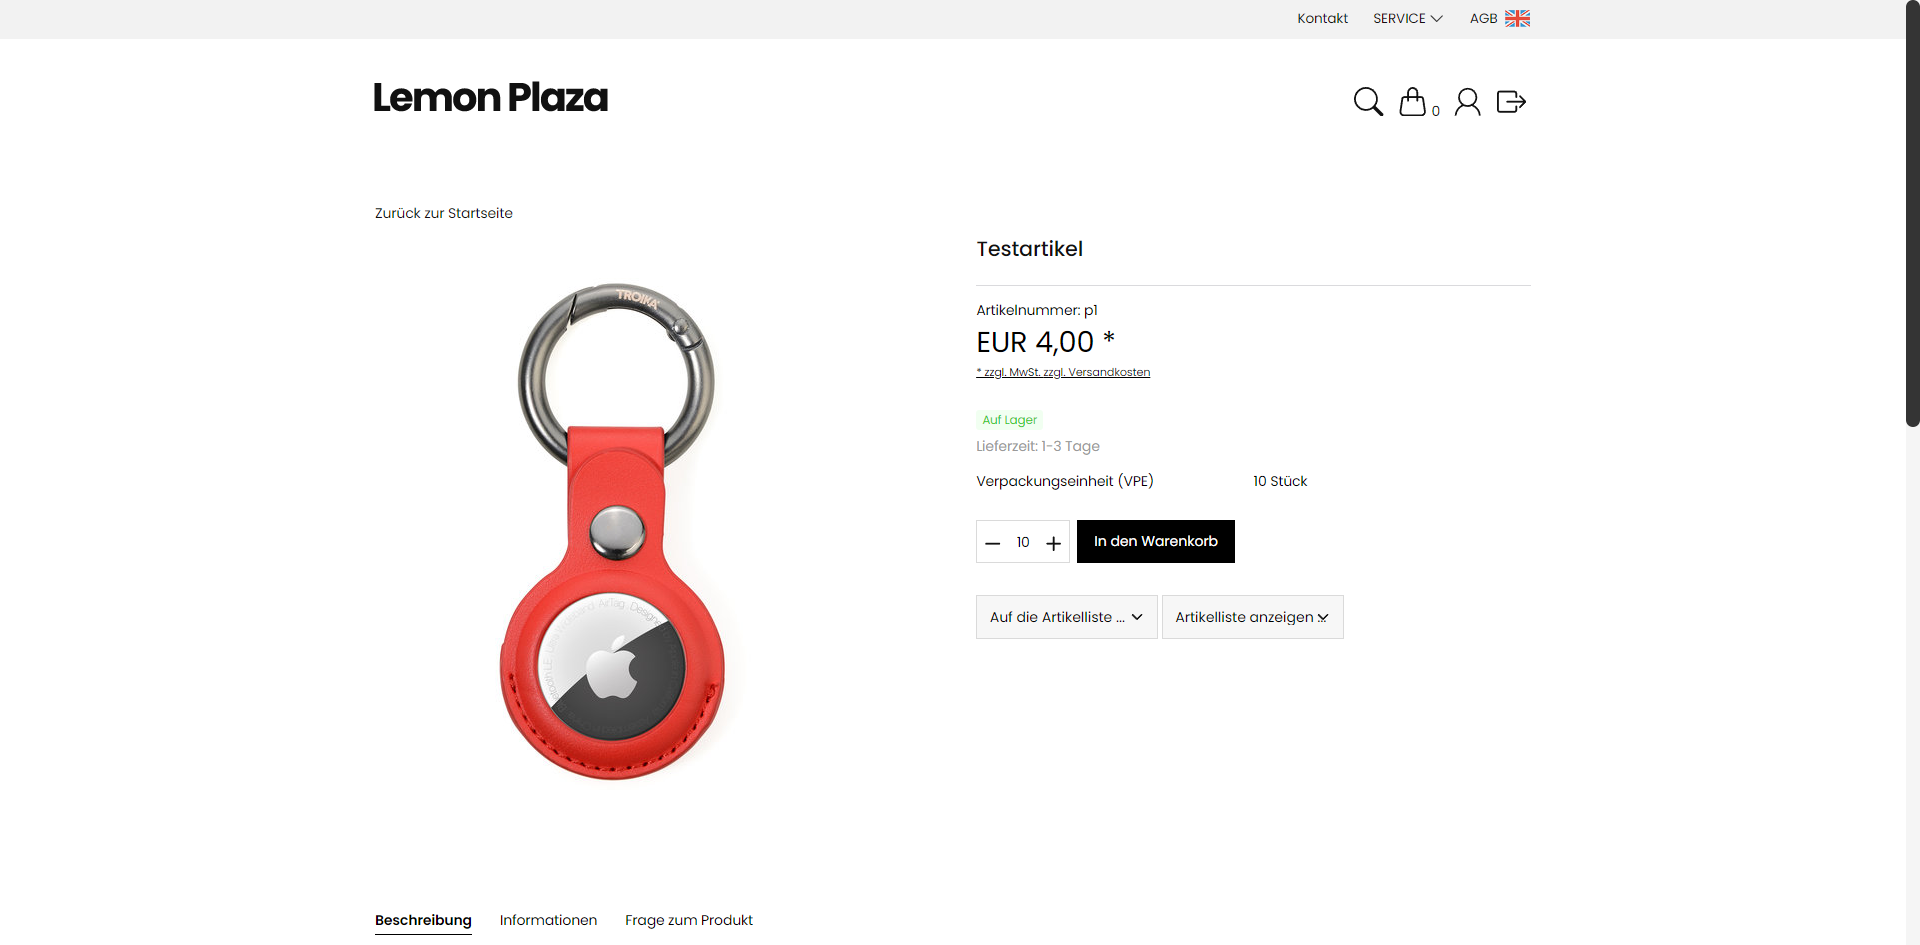This screenshot has width=1920, height=945.
Task: Click the red keychain product image
Action: click(x=614, y=530)
